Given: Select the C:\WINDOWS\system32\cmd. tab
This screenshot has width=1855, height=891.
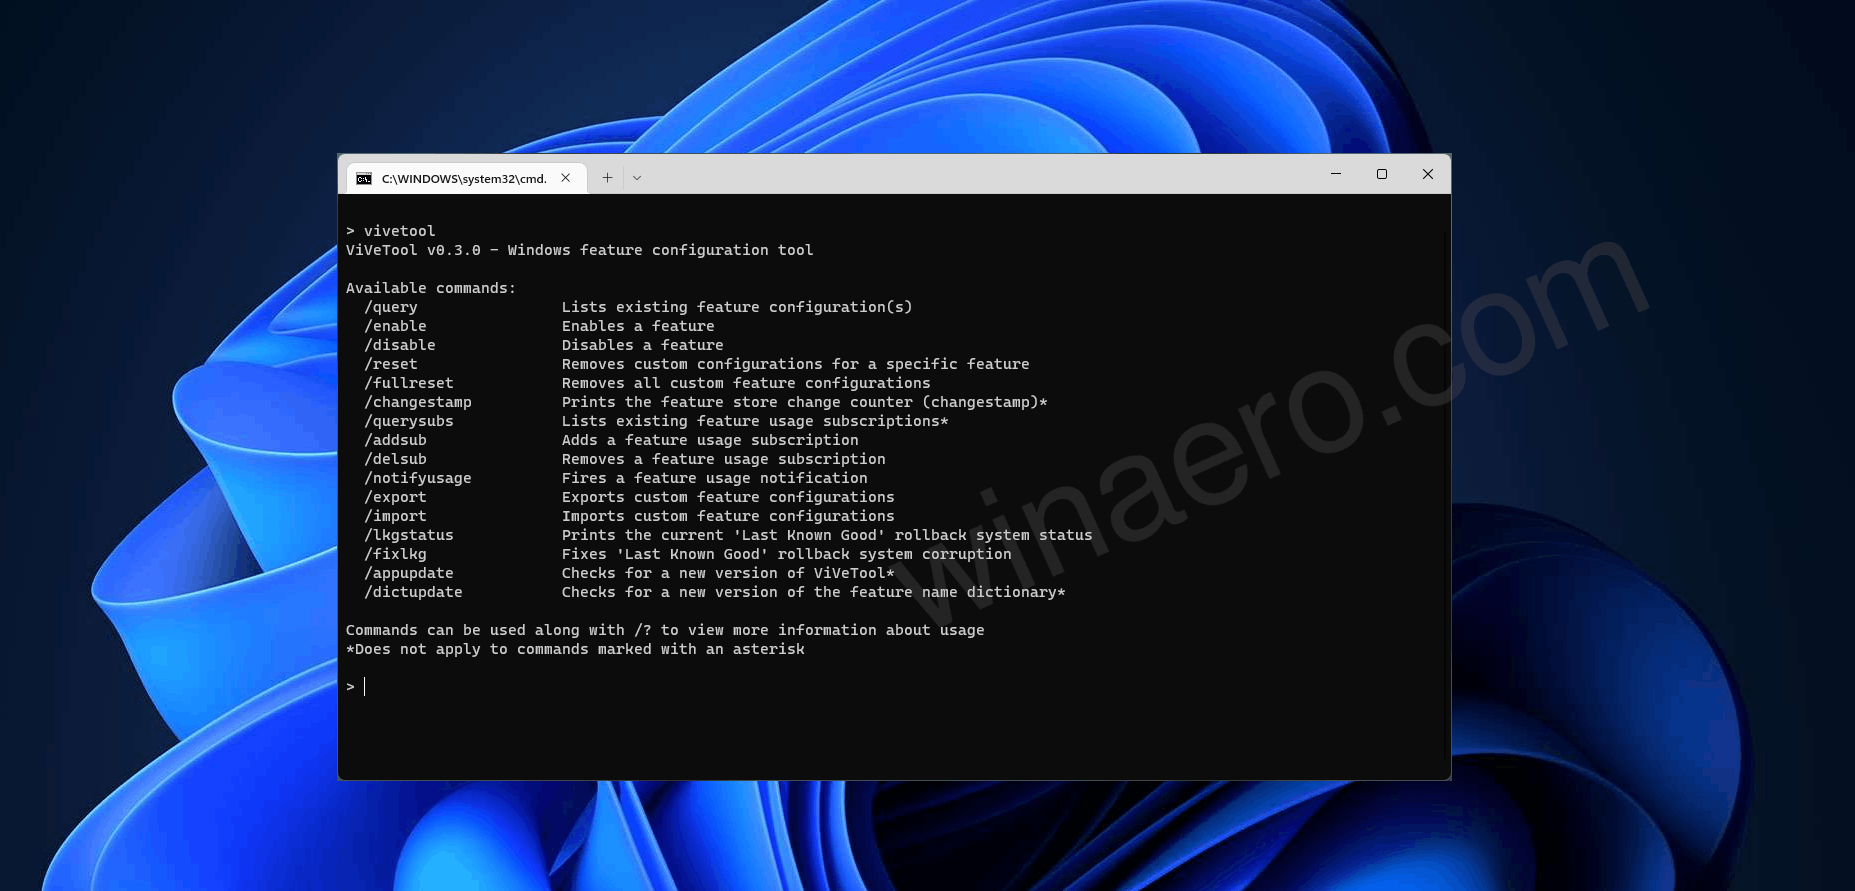Looking at the screenshot, I should 465,178.
